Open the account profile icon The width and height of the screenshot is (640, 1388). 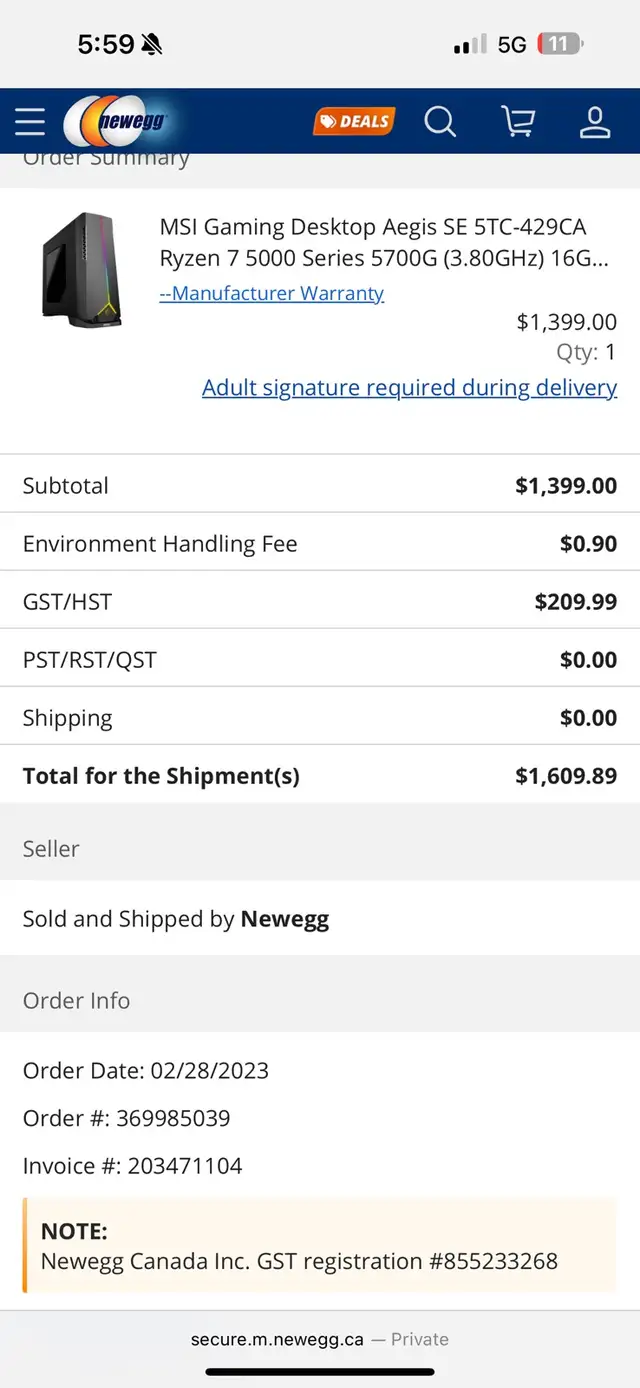595,122
